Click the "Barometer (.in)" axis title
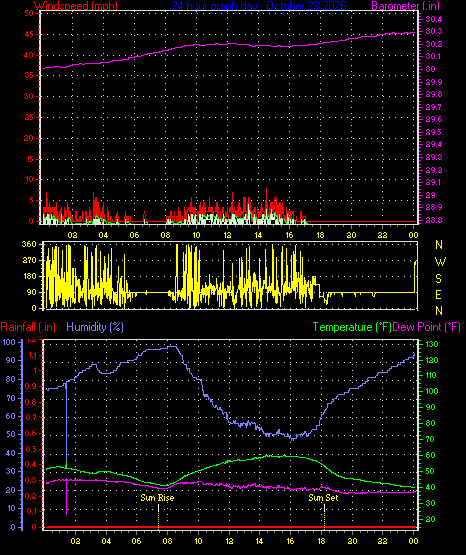The image size is (466, 555). click(x=405, y=5)
